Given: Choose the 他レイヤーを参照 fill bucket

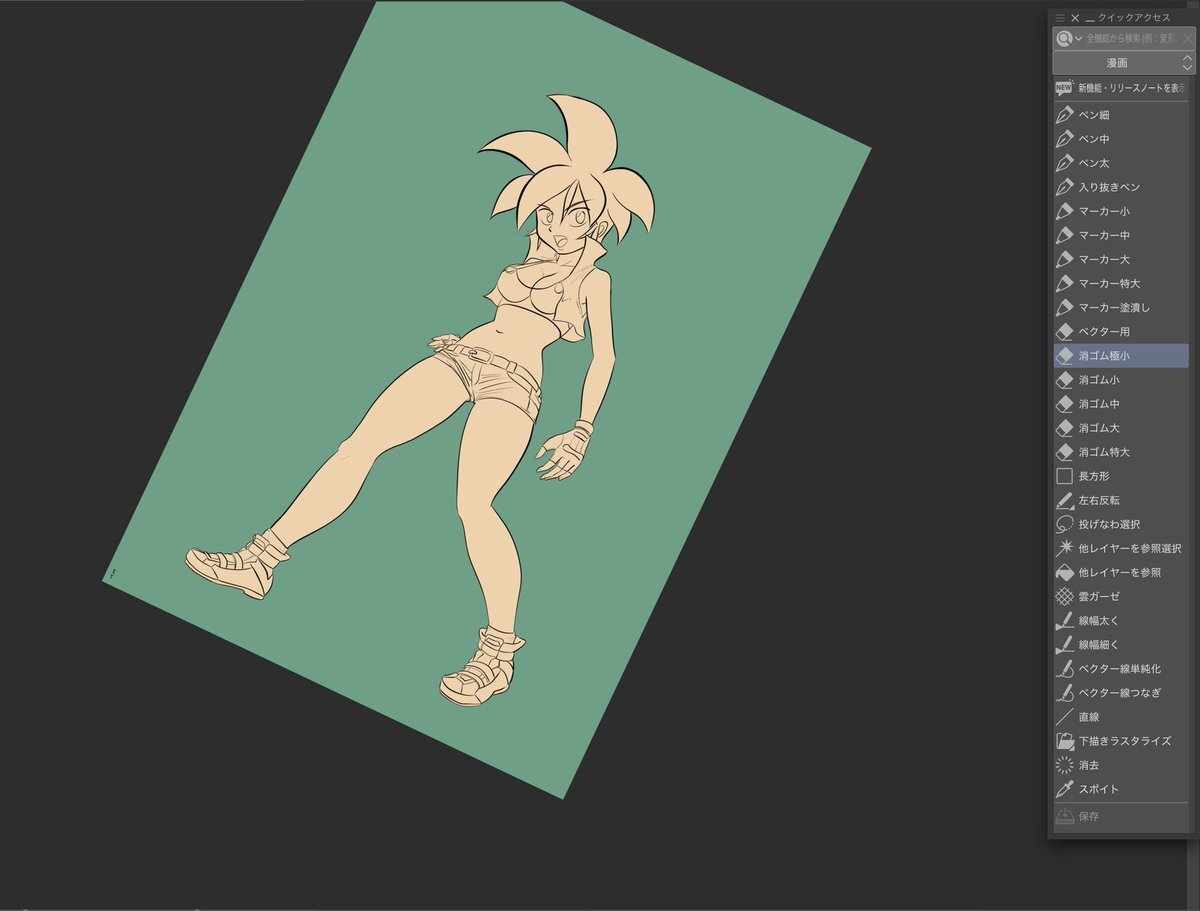Looking at the screenshot, I should 1120,572.
